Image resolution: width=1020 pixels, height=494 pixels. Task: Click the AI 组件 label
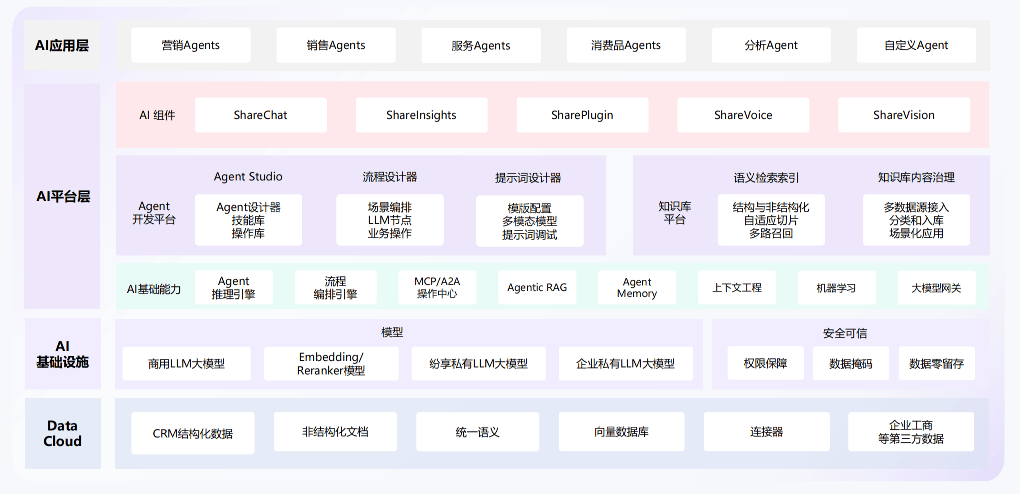[x=157, y=115]
